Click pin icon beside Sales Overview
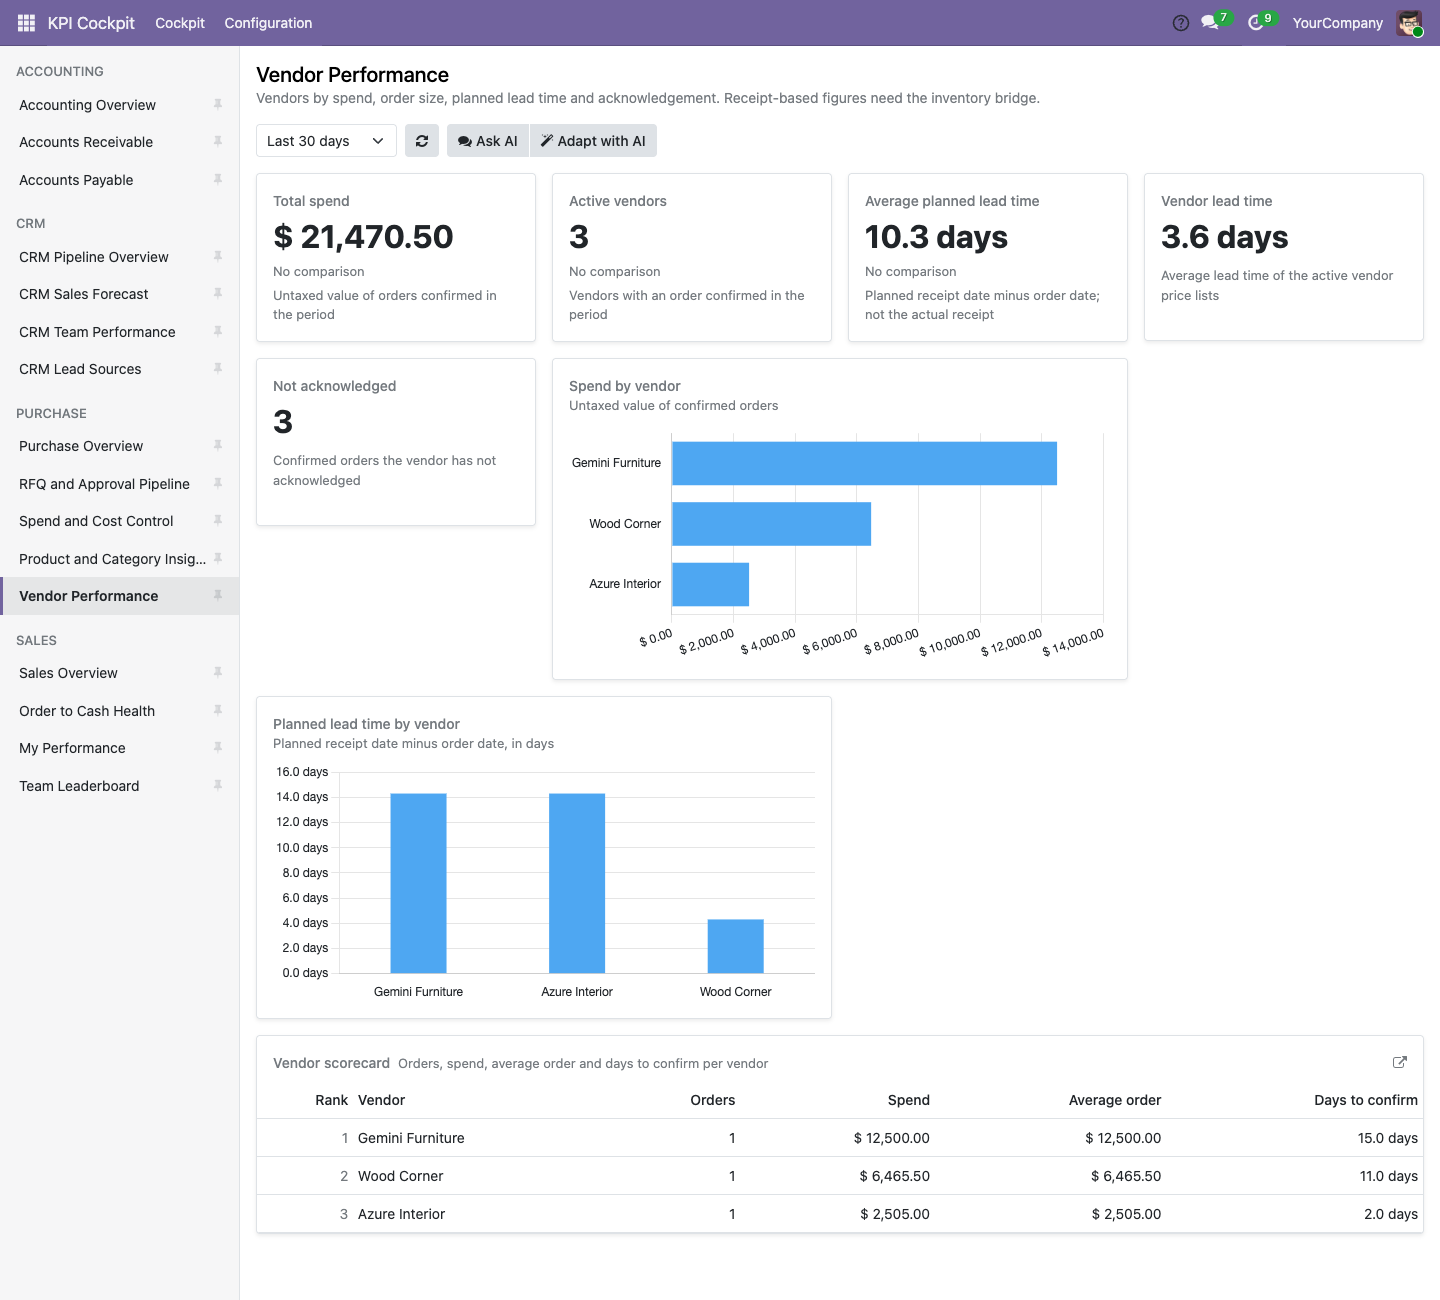The height and width of the screenshot is (1300, 1440). coord(217,672)
